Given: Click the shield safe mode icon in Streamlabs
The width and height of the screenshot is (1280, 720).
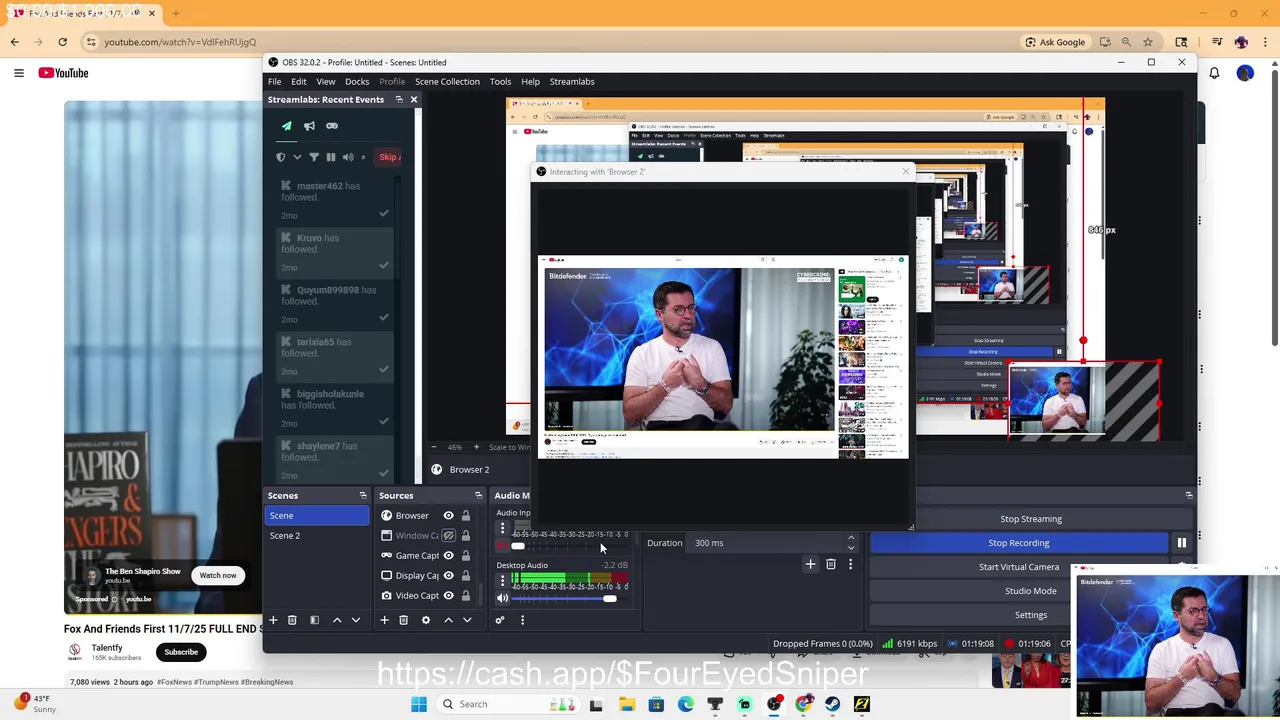Looking at the screenshot, I should click(x=281, y=157).
